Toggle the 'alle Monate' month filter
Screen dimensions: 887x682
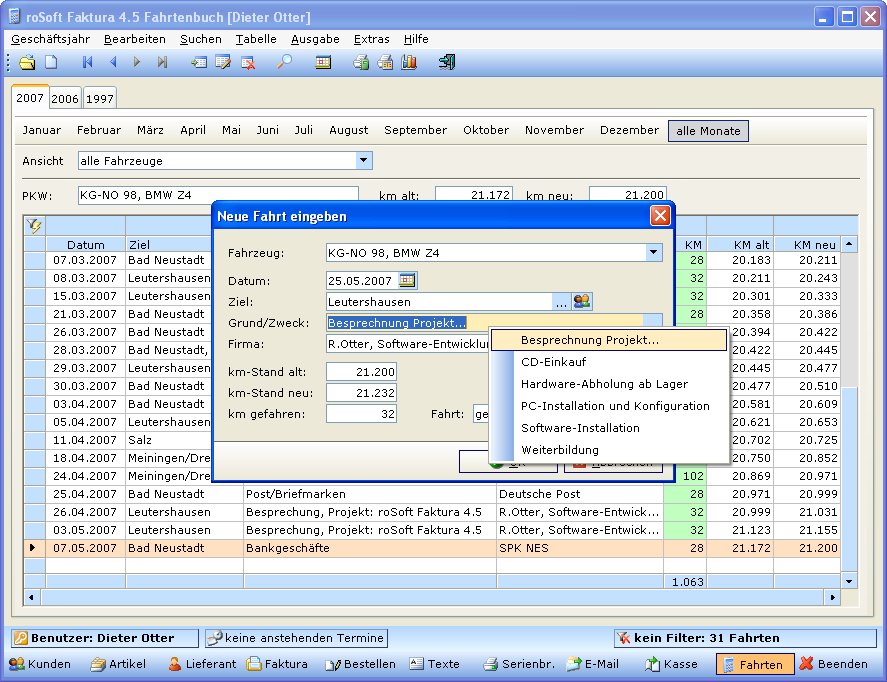coord(708,131)
